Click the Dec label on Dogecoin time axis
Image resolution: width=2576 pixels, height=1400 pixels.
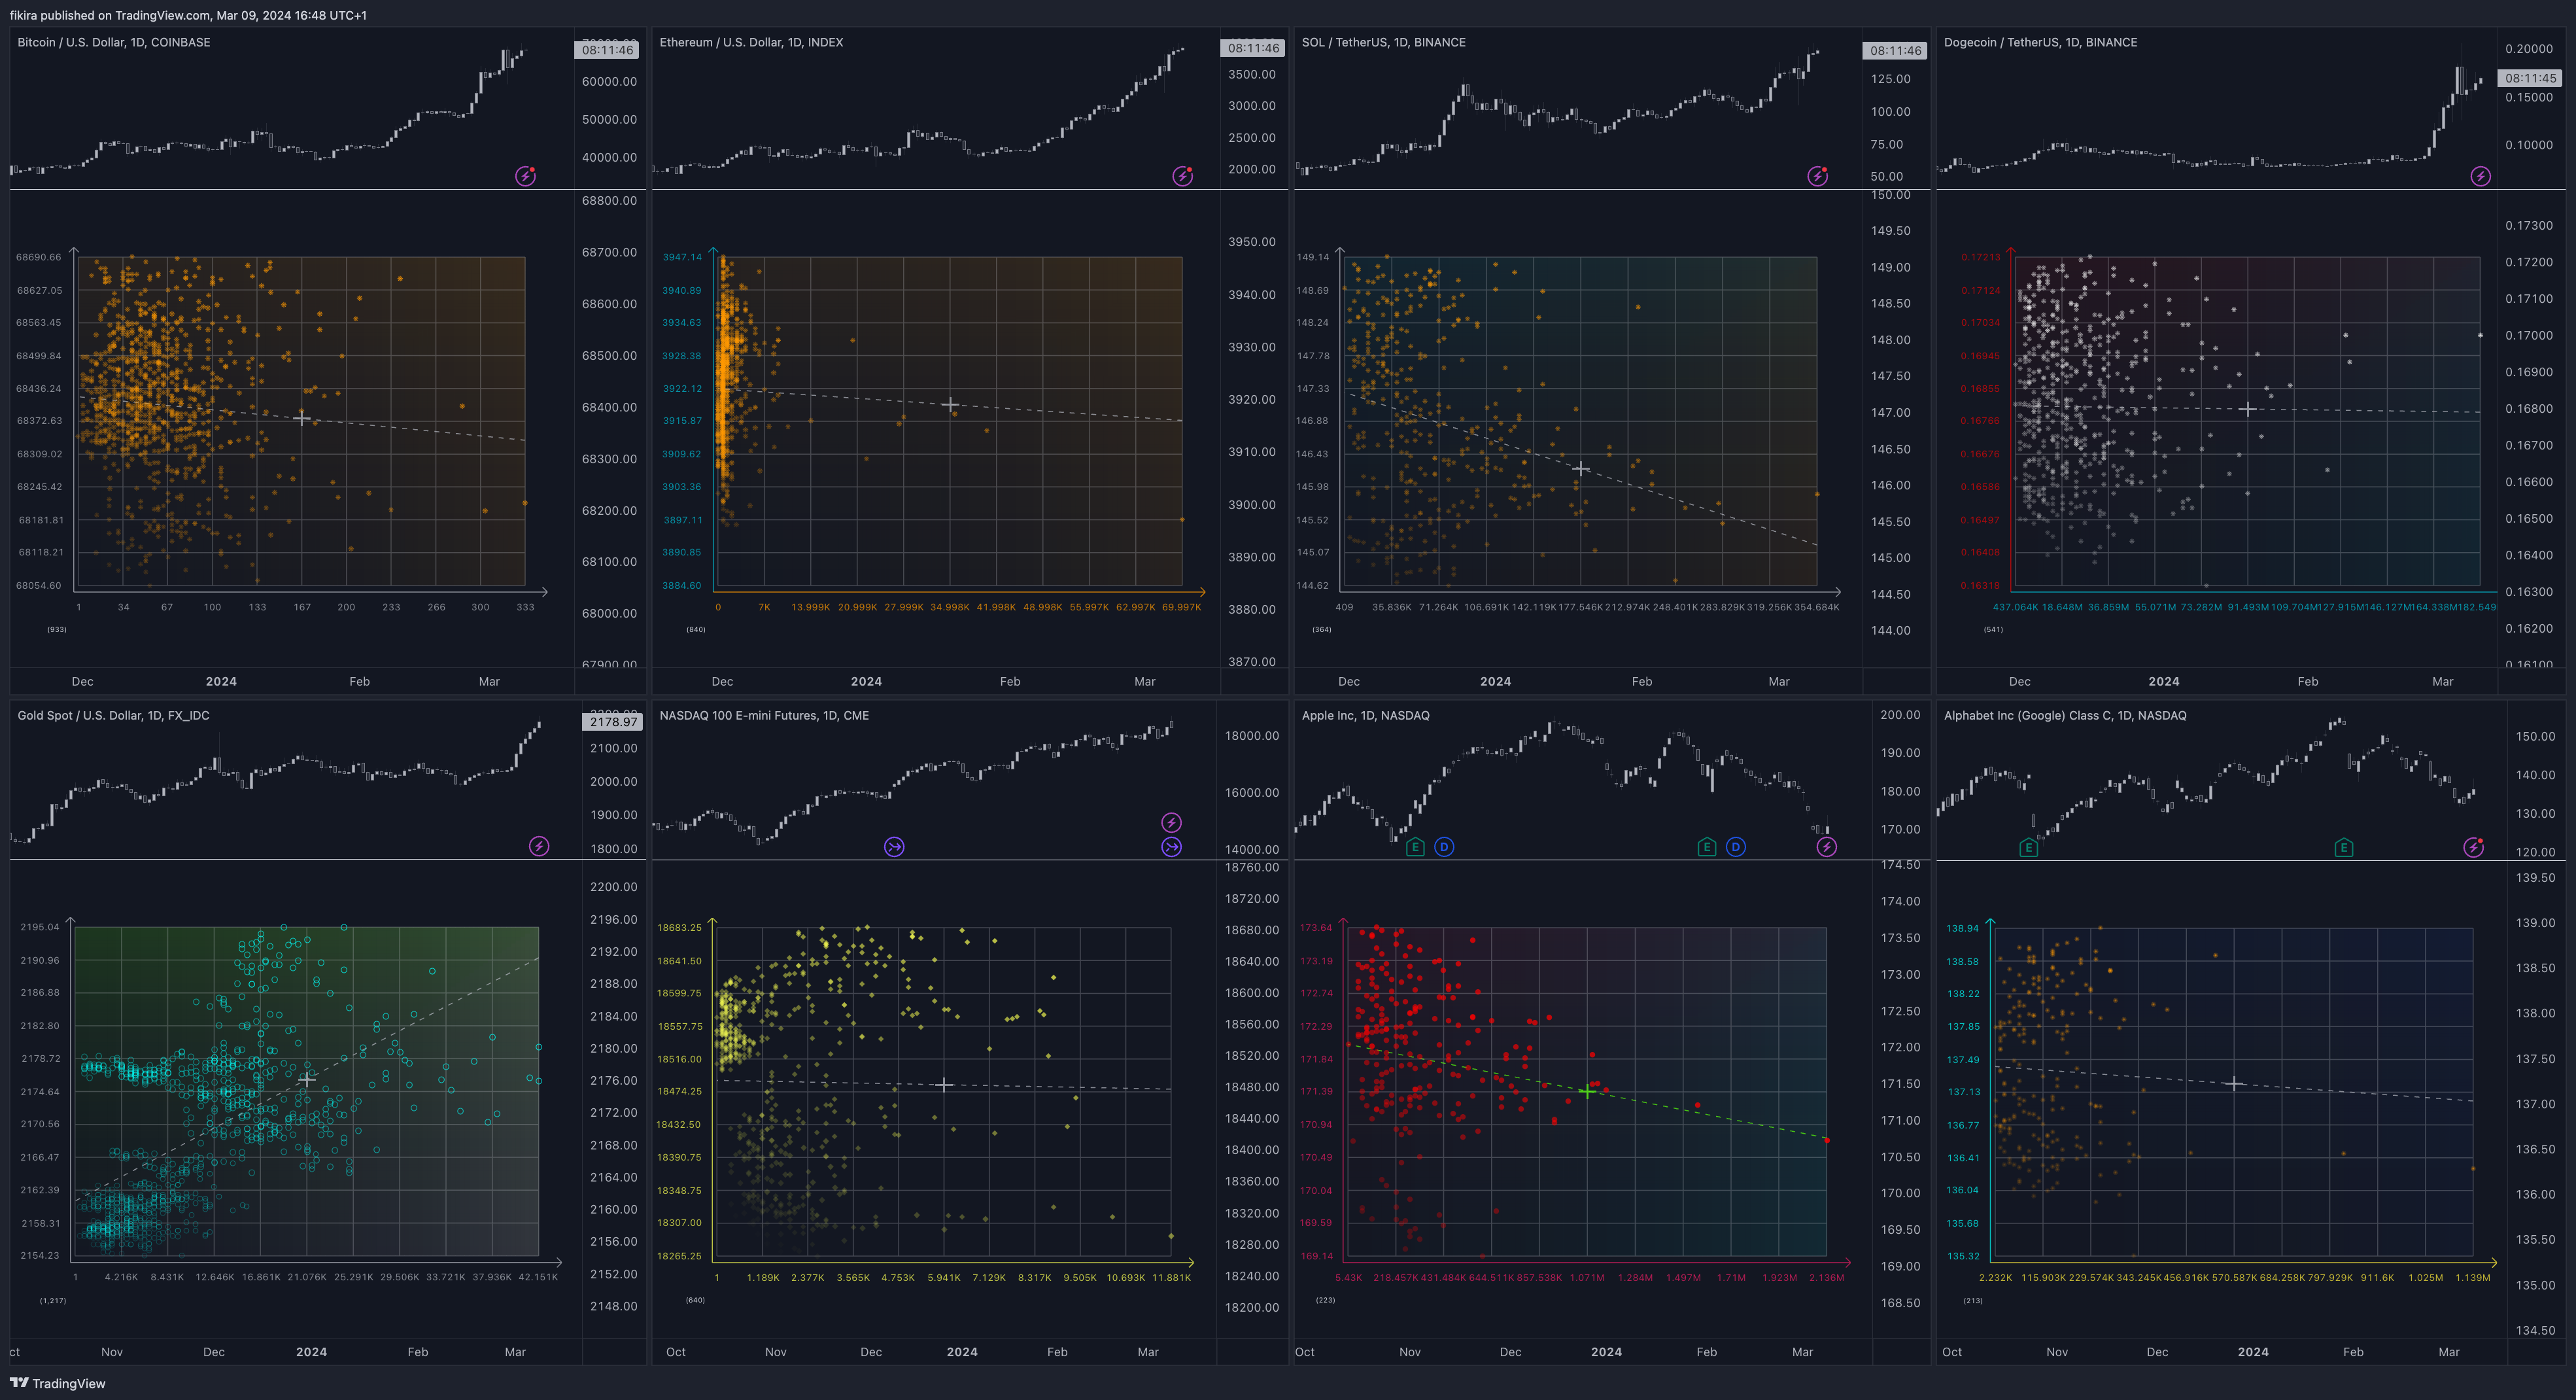pos(2019,681)
